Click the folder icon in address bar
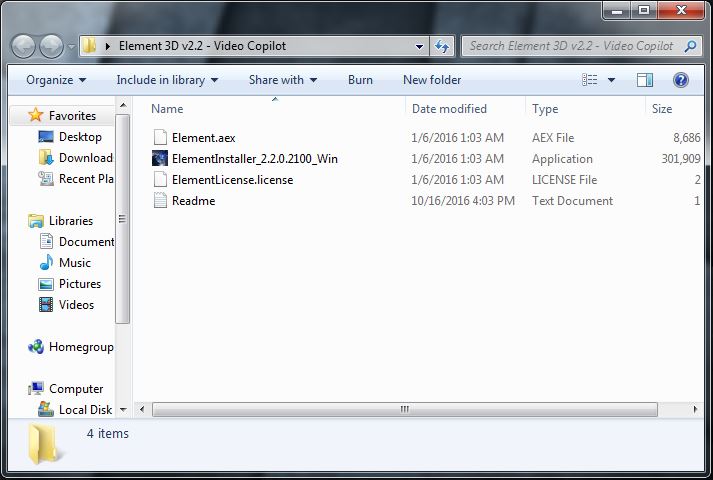This screenshot has height=480, width=713. [x=90, y=46]
